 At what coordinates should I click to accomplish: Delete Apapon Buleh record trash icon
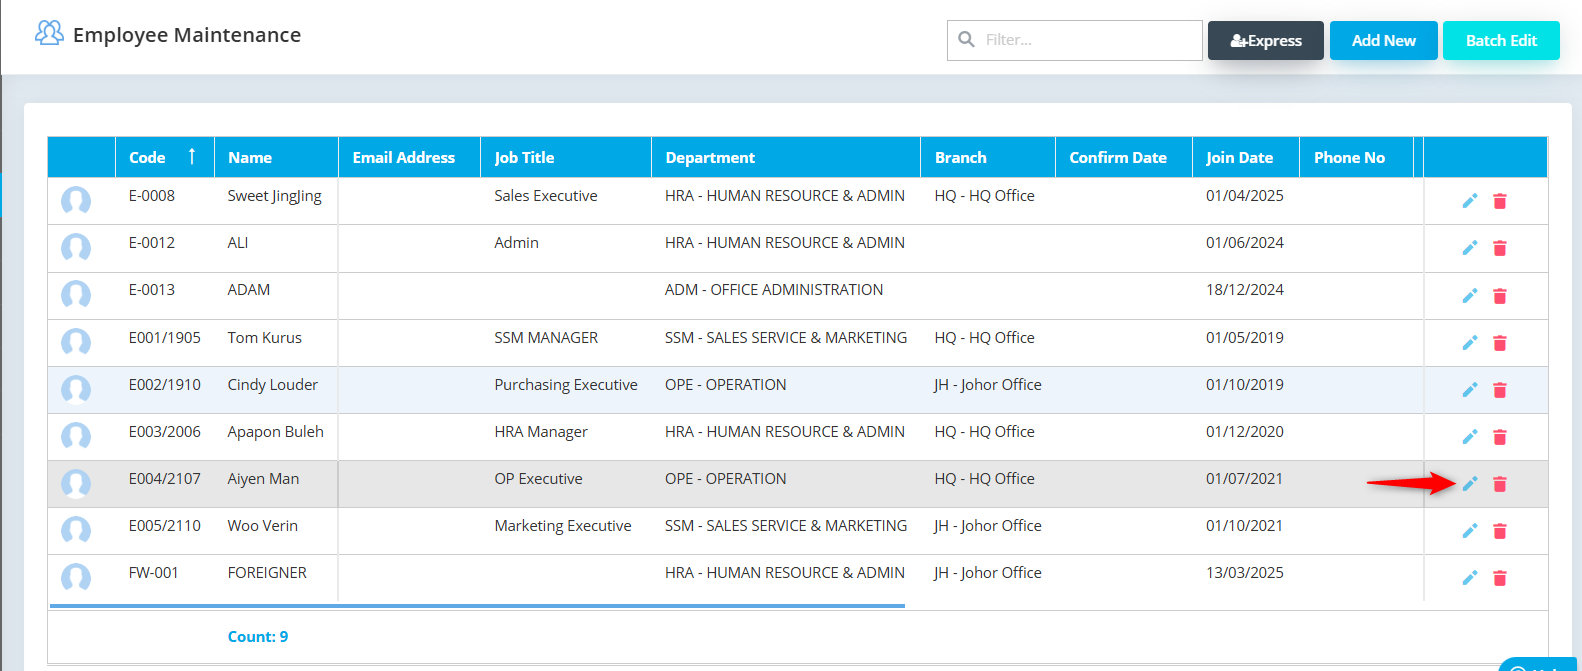(1499, 437)
